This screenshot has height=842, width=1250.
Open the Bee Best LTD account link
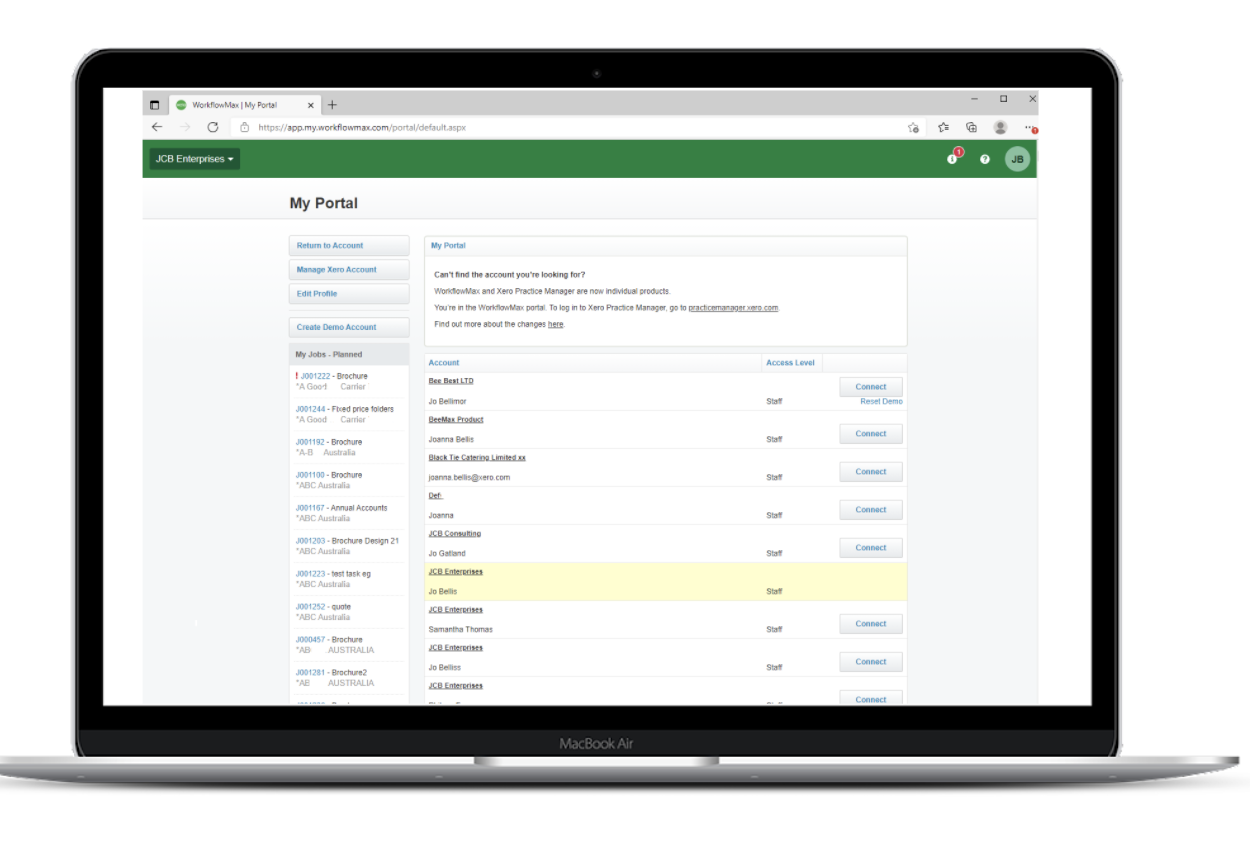[451, 381]
